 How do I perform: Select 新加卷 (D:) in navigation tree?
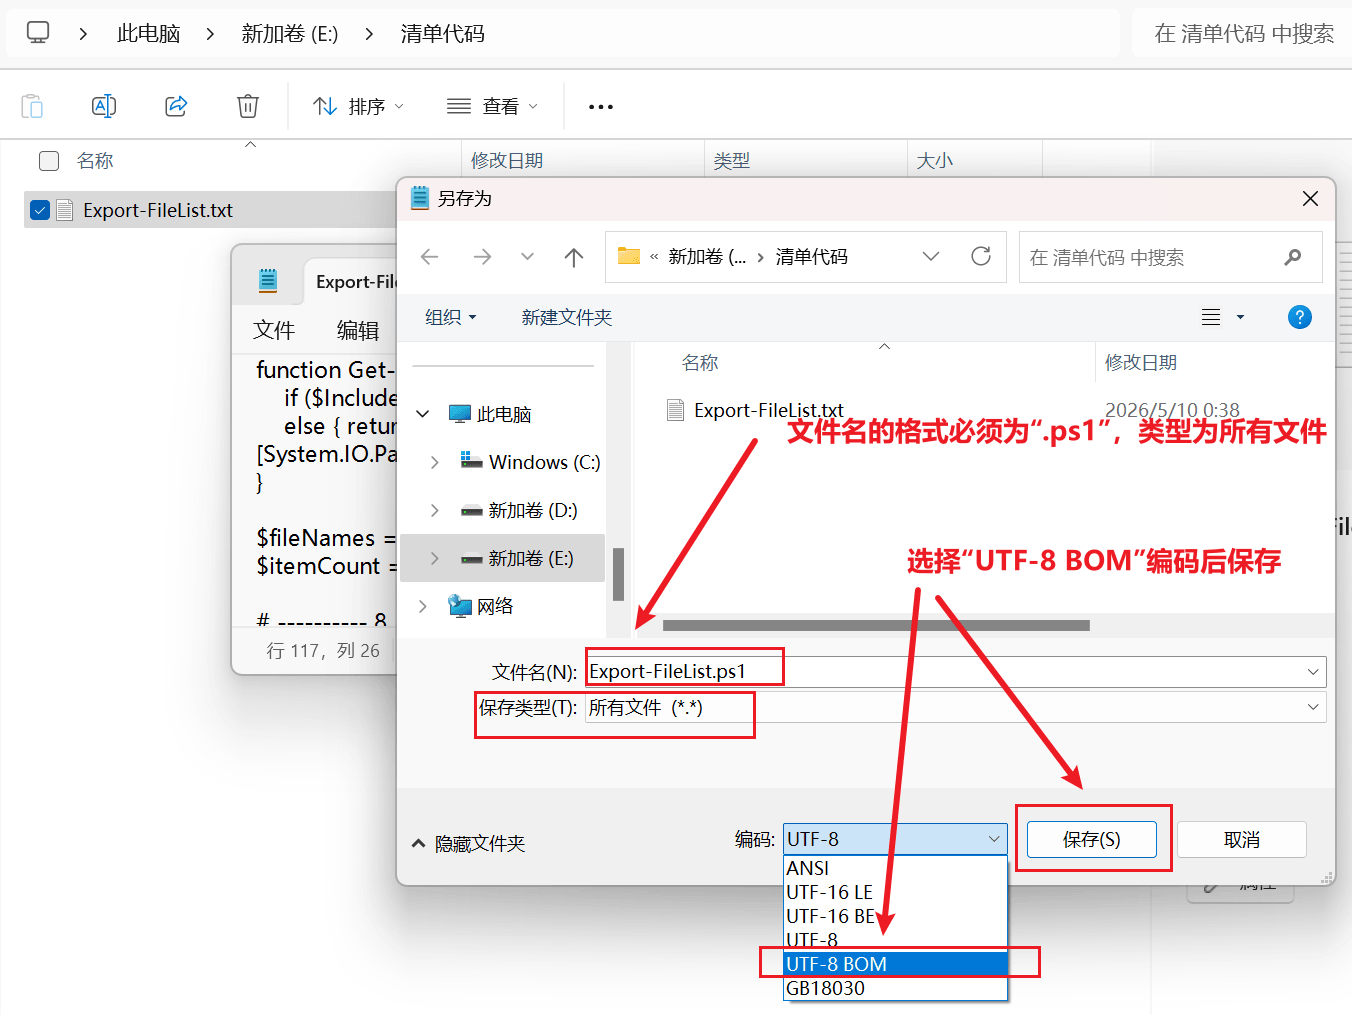532,510
